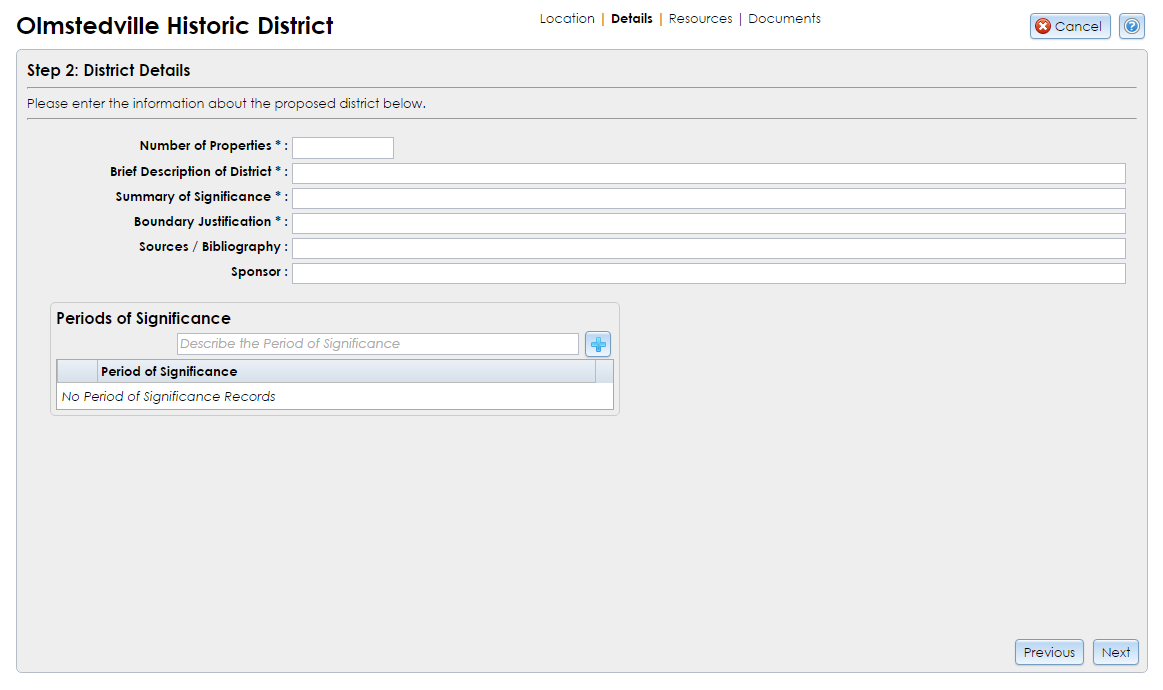Image resolution: width=1163 pixels, height=690 pixels.
Task: Click the Brief Description of District field
Action: point(708,172)
